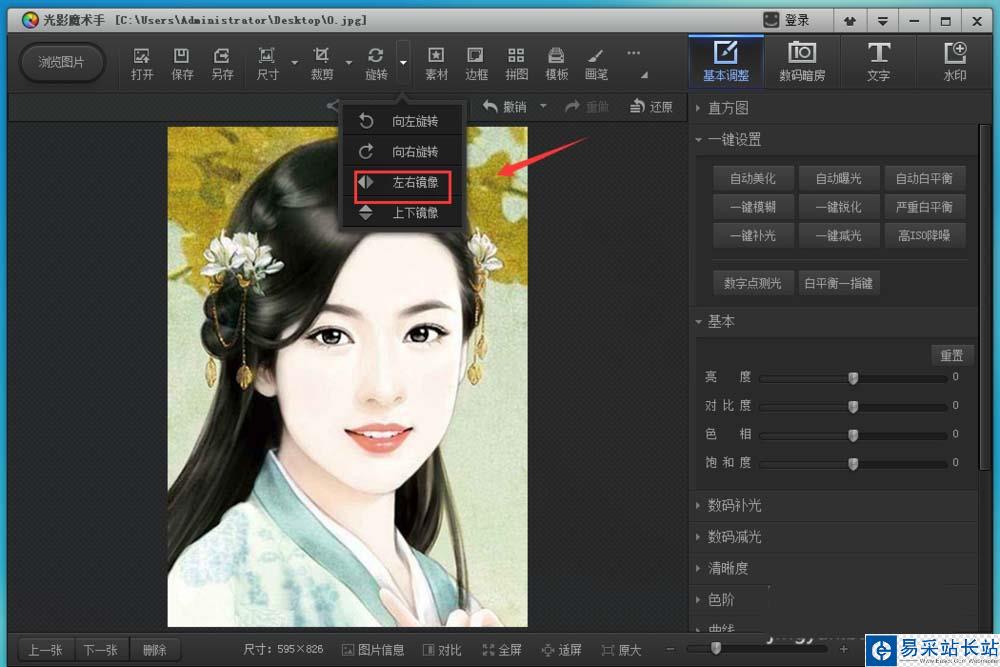Save the picture using 保存 icon
The height and width of the screenshot is (667, 1000).
click(182, 63)
